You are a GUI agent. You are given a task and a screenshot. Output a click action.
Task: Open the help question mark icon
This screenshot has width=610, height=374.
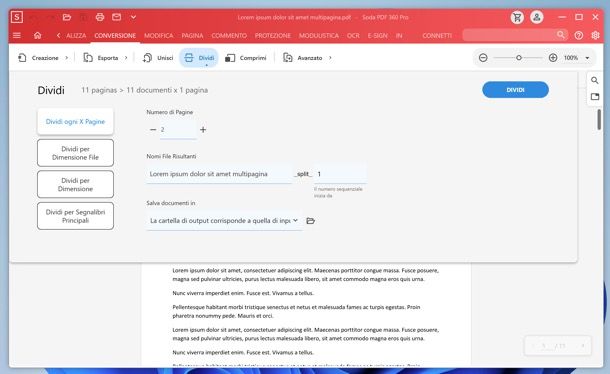579,35
